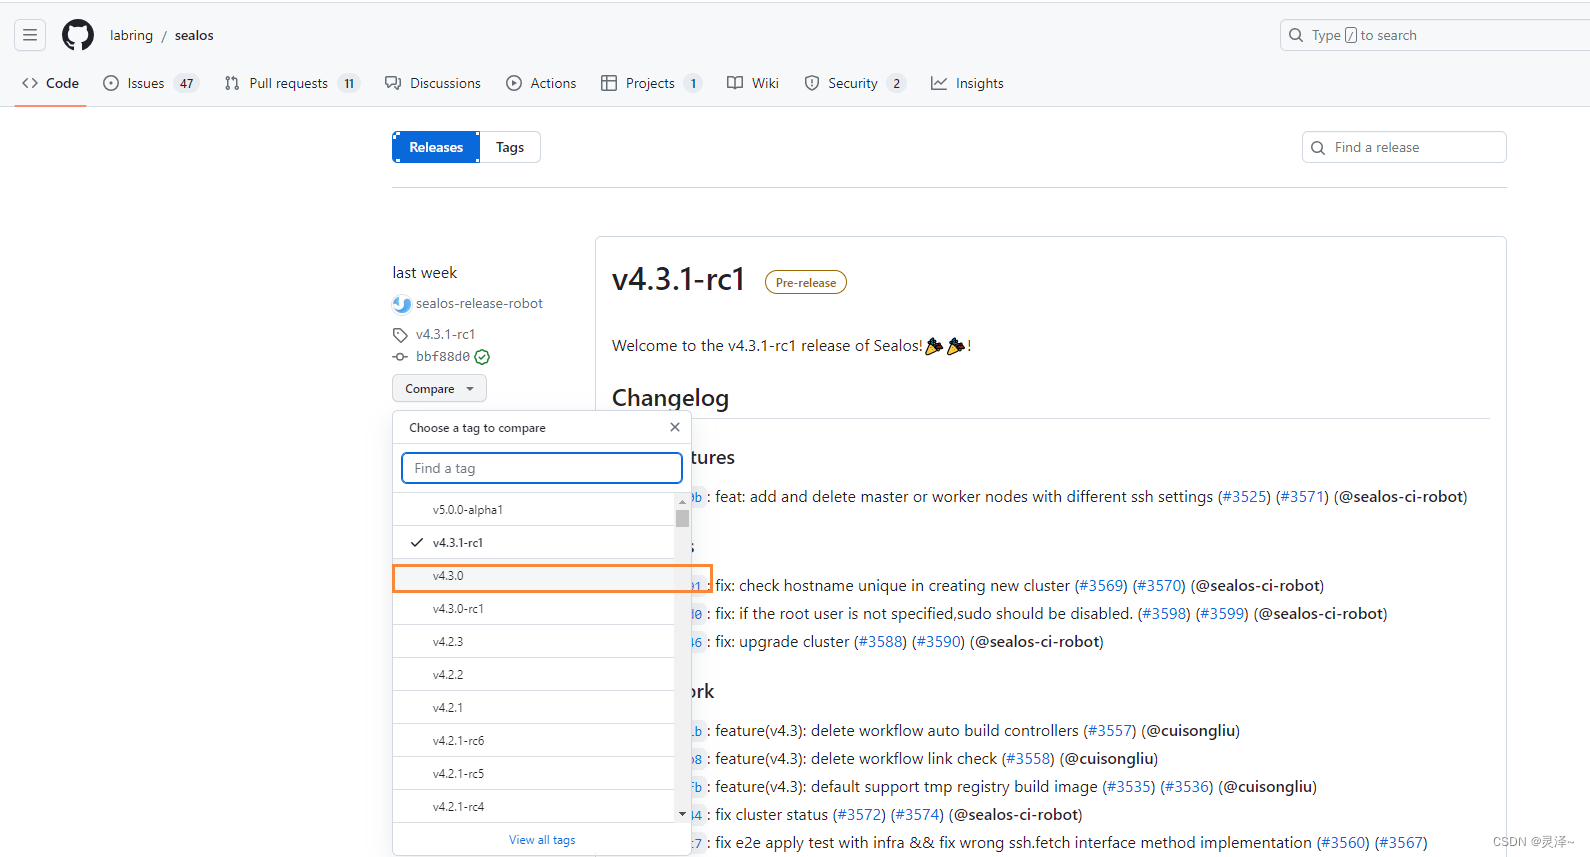The height and width of the screenshot is (857, 1590).
Task: Open pull request #3535
Action: click(1129, 787)
